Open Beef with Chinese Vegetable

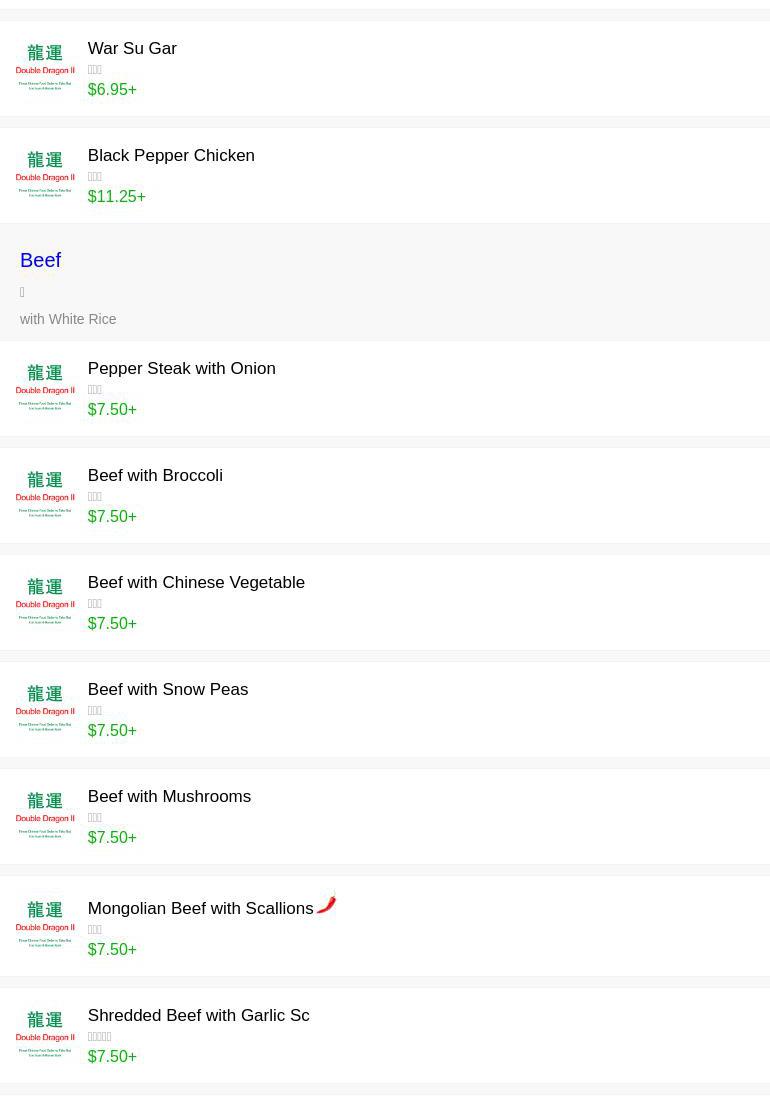pyautogui.click(x=196, y=583)
